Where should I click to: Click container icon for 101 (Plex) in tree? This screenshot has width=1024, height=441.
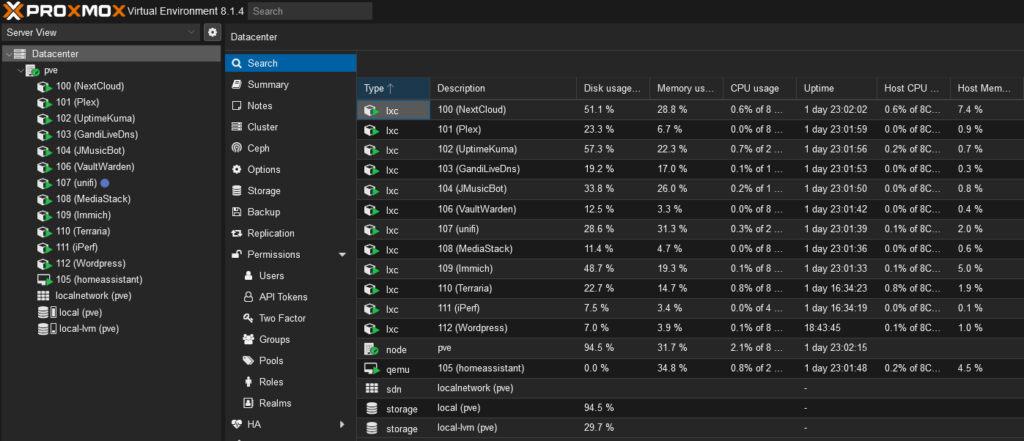tap(44, 103)
